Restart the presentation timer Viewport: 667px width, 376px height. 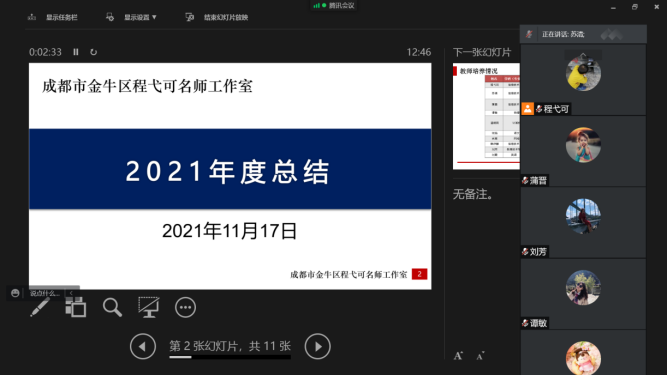tap(94, 52)
